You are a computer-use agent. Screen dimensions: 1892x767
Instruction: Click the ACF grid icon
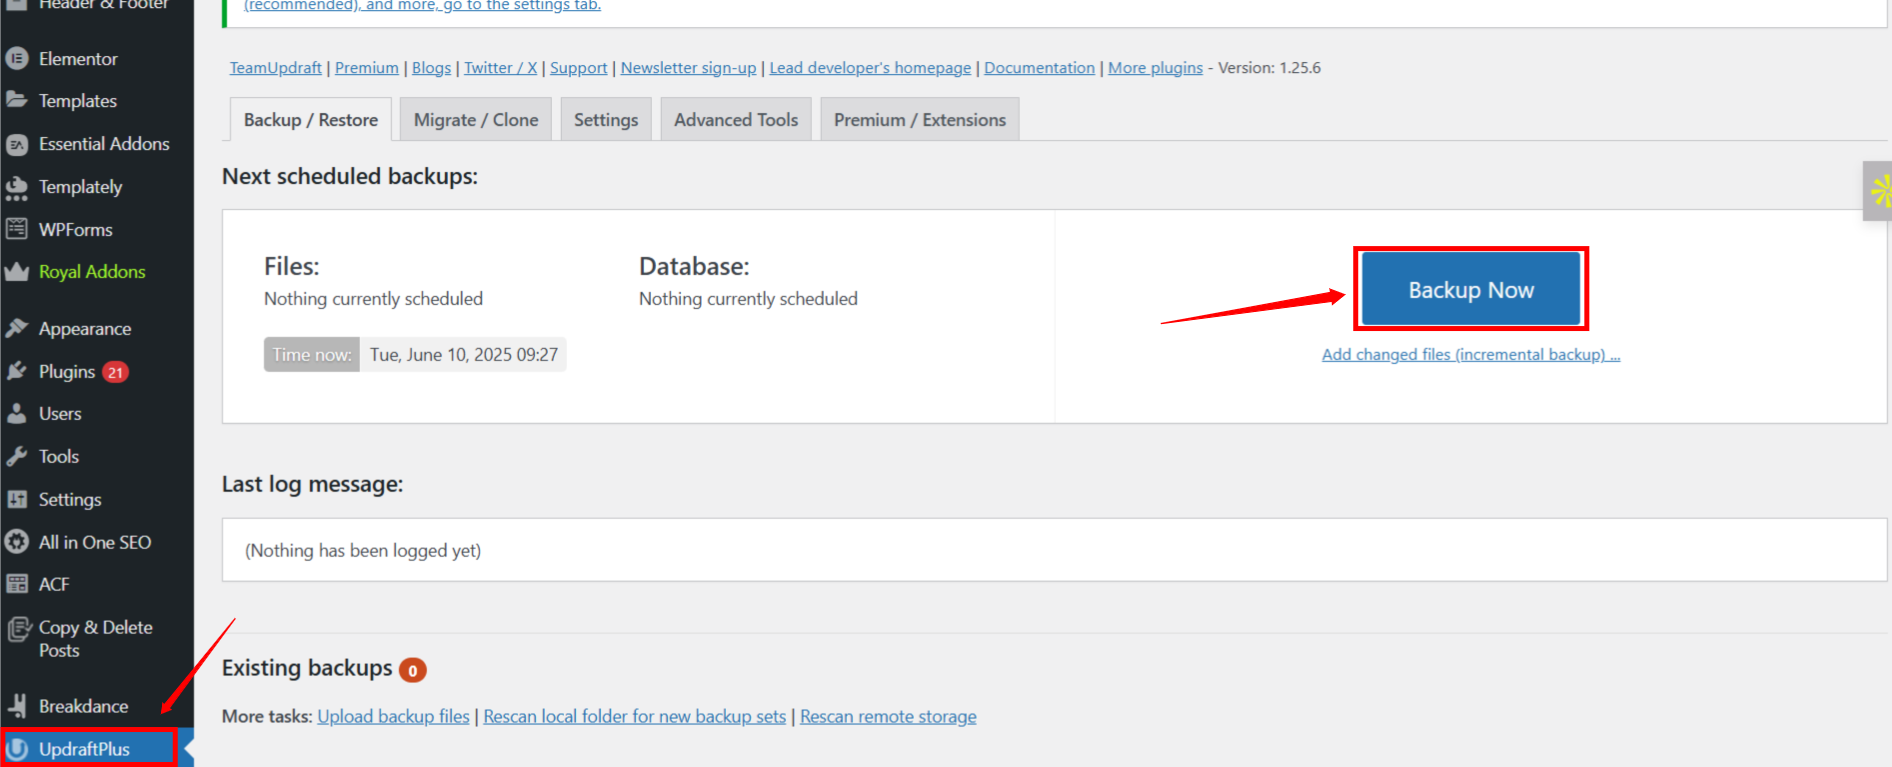(x=17, y=584)
